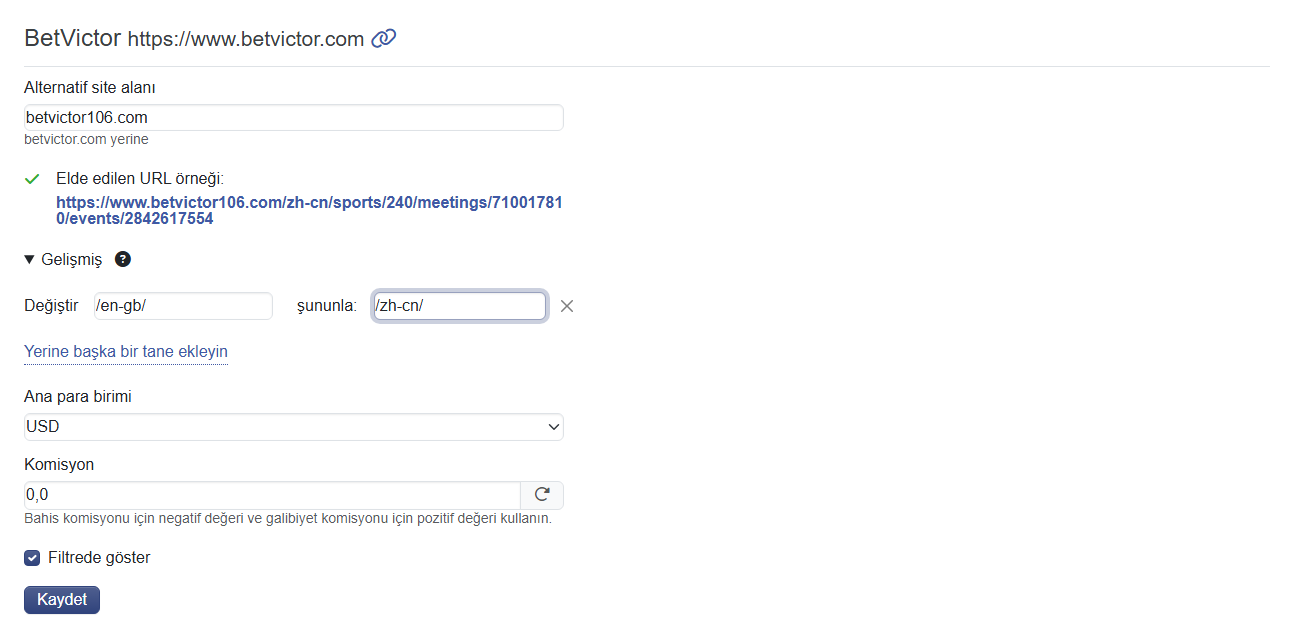Click the Yerine başka bir tane ekleyin link
Viewport: 1294px width, 638px height.
pos(126,352)
